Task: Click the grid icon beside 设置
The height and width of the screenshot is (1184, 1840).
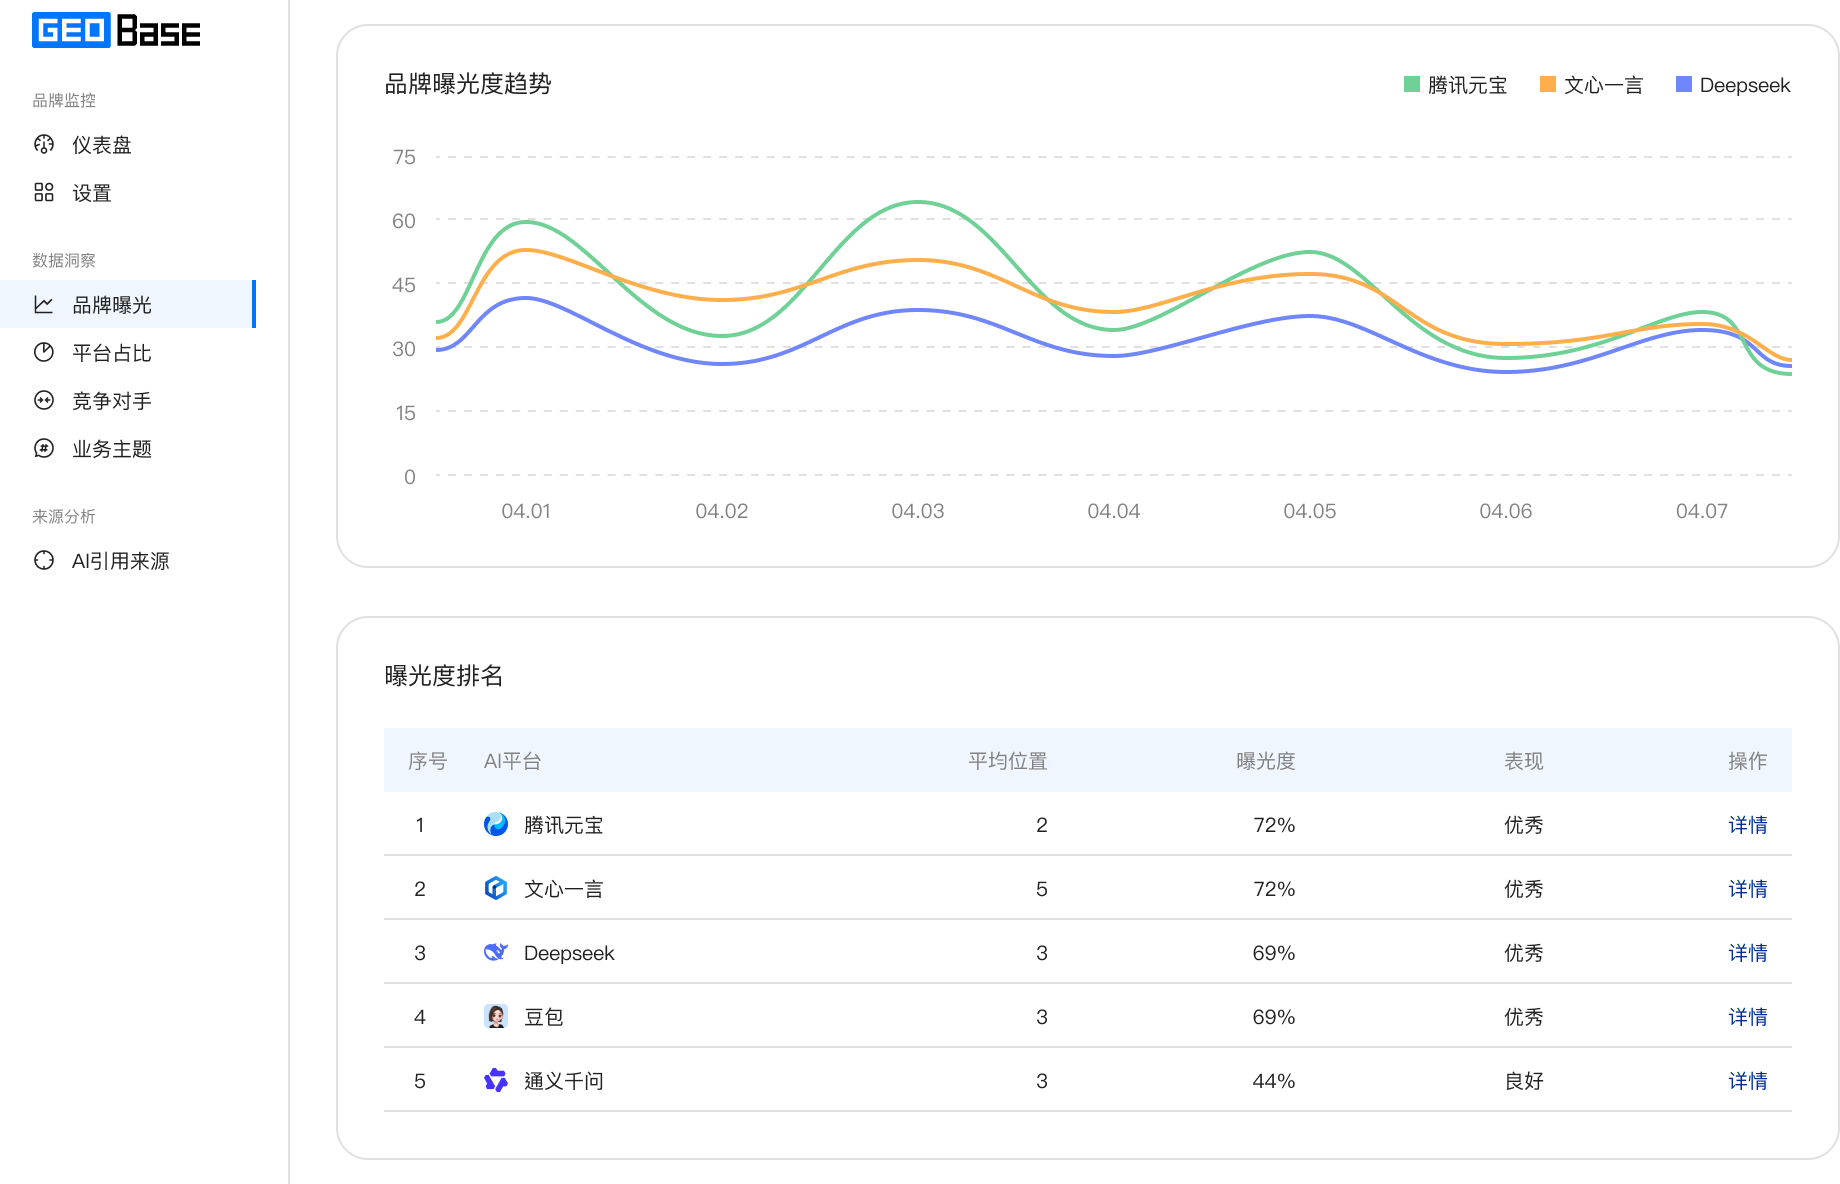Action: click(x=44, y=193)
